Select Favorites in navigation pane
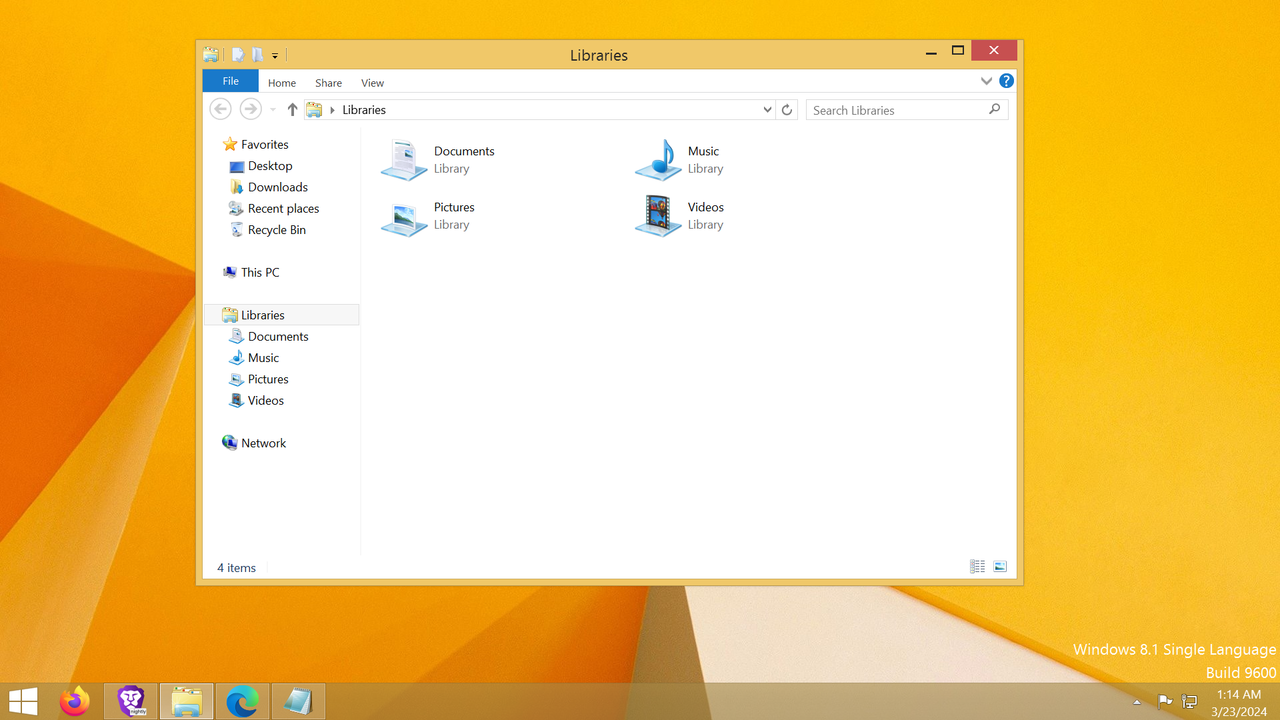 (256, 144)
